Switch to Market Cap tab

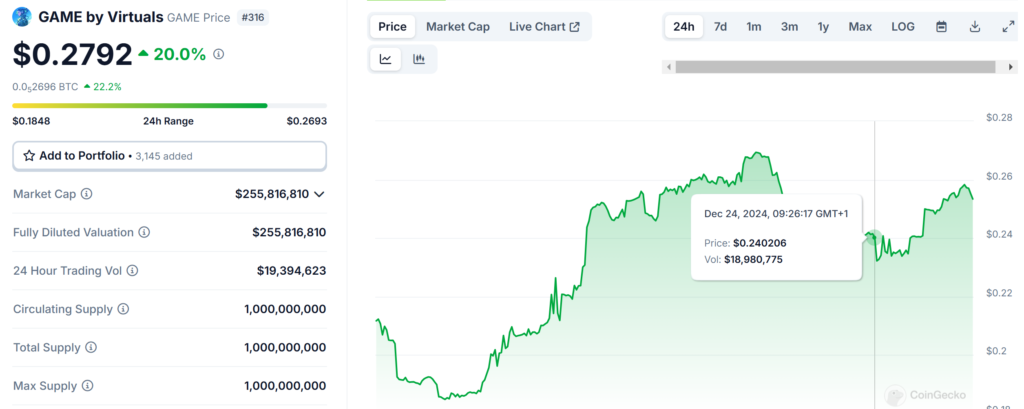tap(458, 27)
